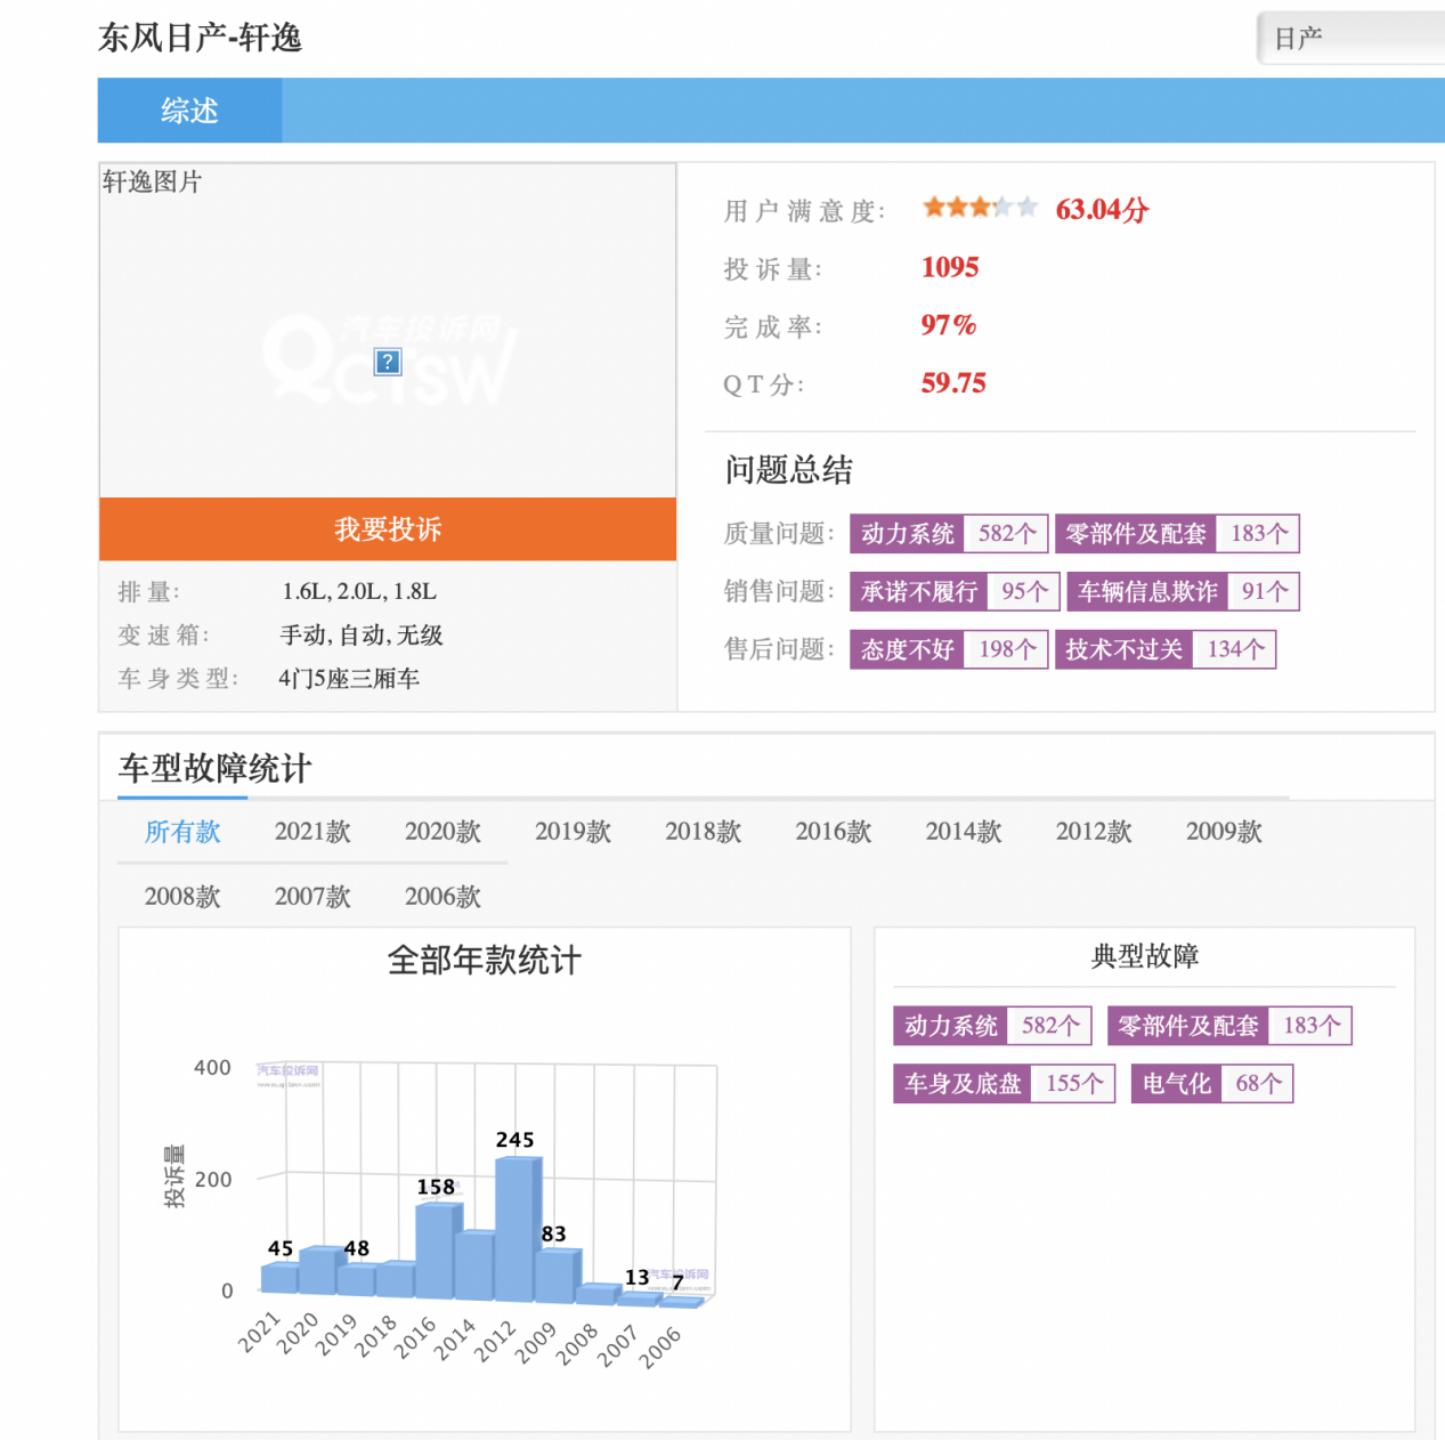1445x1440 pixels.
Task: Open the 2021款 model year tab
Action: click(313, 831)
